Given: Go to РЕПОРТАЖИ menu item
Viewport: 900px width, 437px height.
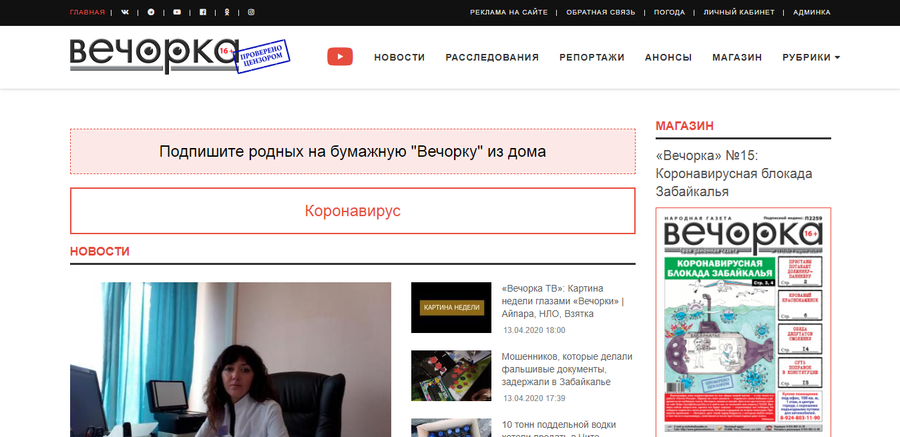Looking at the screenshot, I should (592, 57).
